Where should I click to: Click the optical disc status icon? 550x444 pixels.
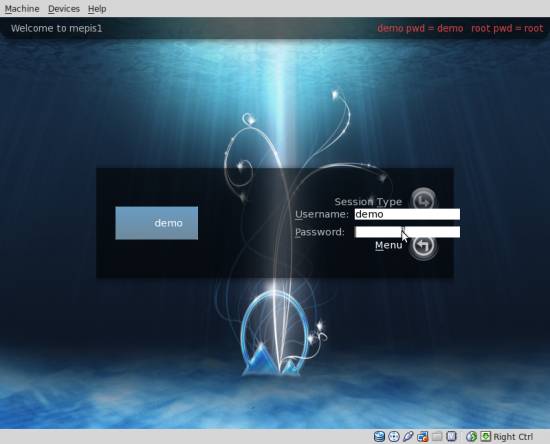[394, 437]
